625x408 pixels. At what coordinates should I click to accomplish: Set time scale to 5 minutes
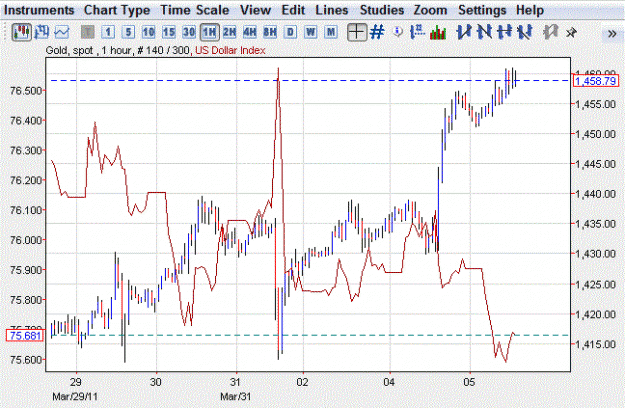(x=128, y=32)
